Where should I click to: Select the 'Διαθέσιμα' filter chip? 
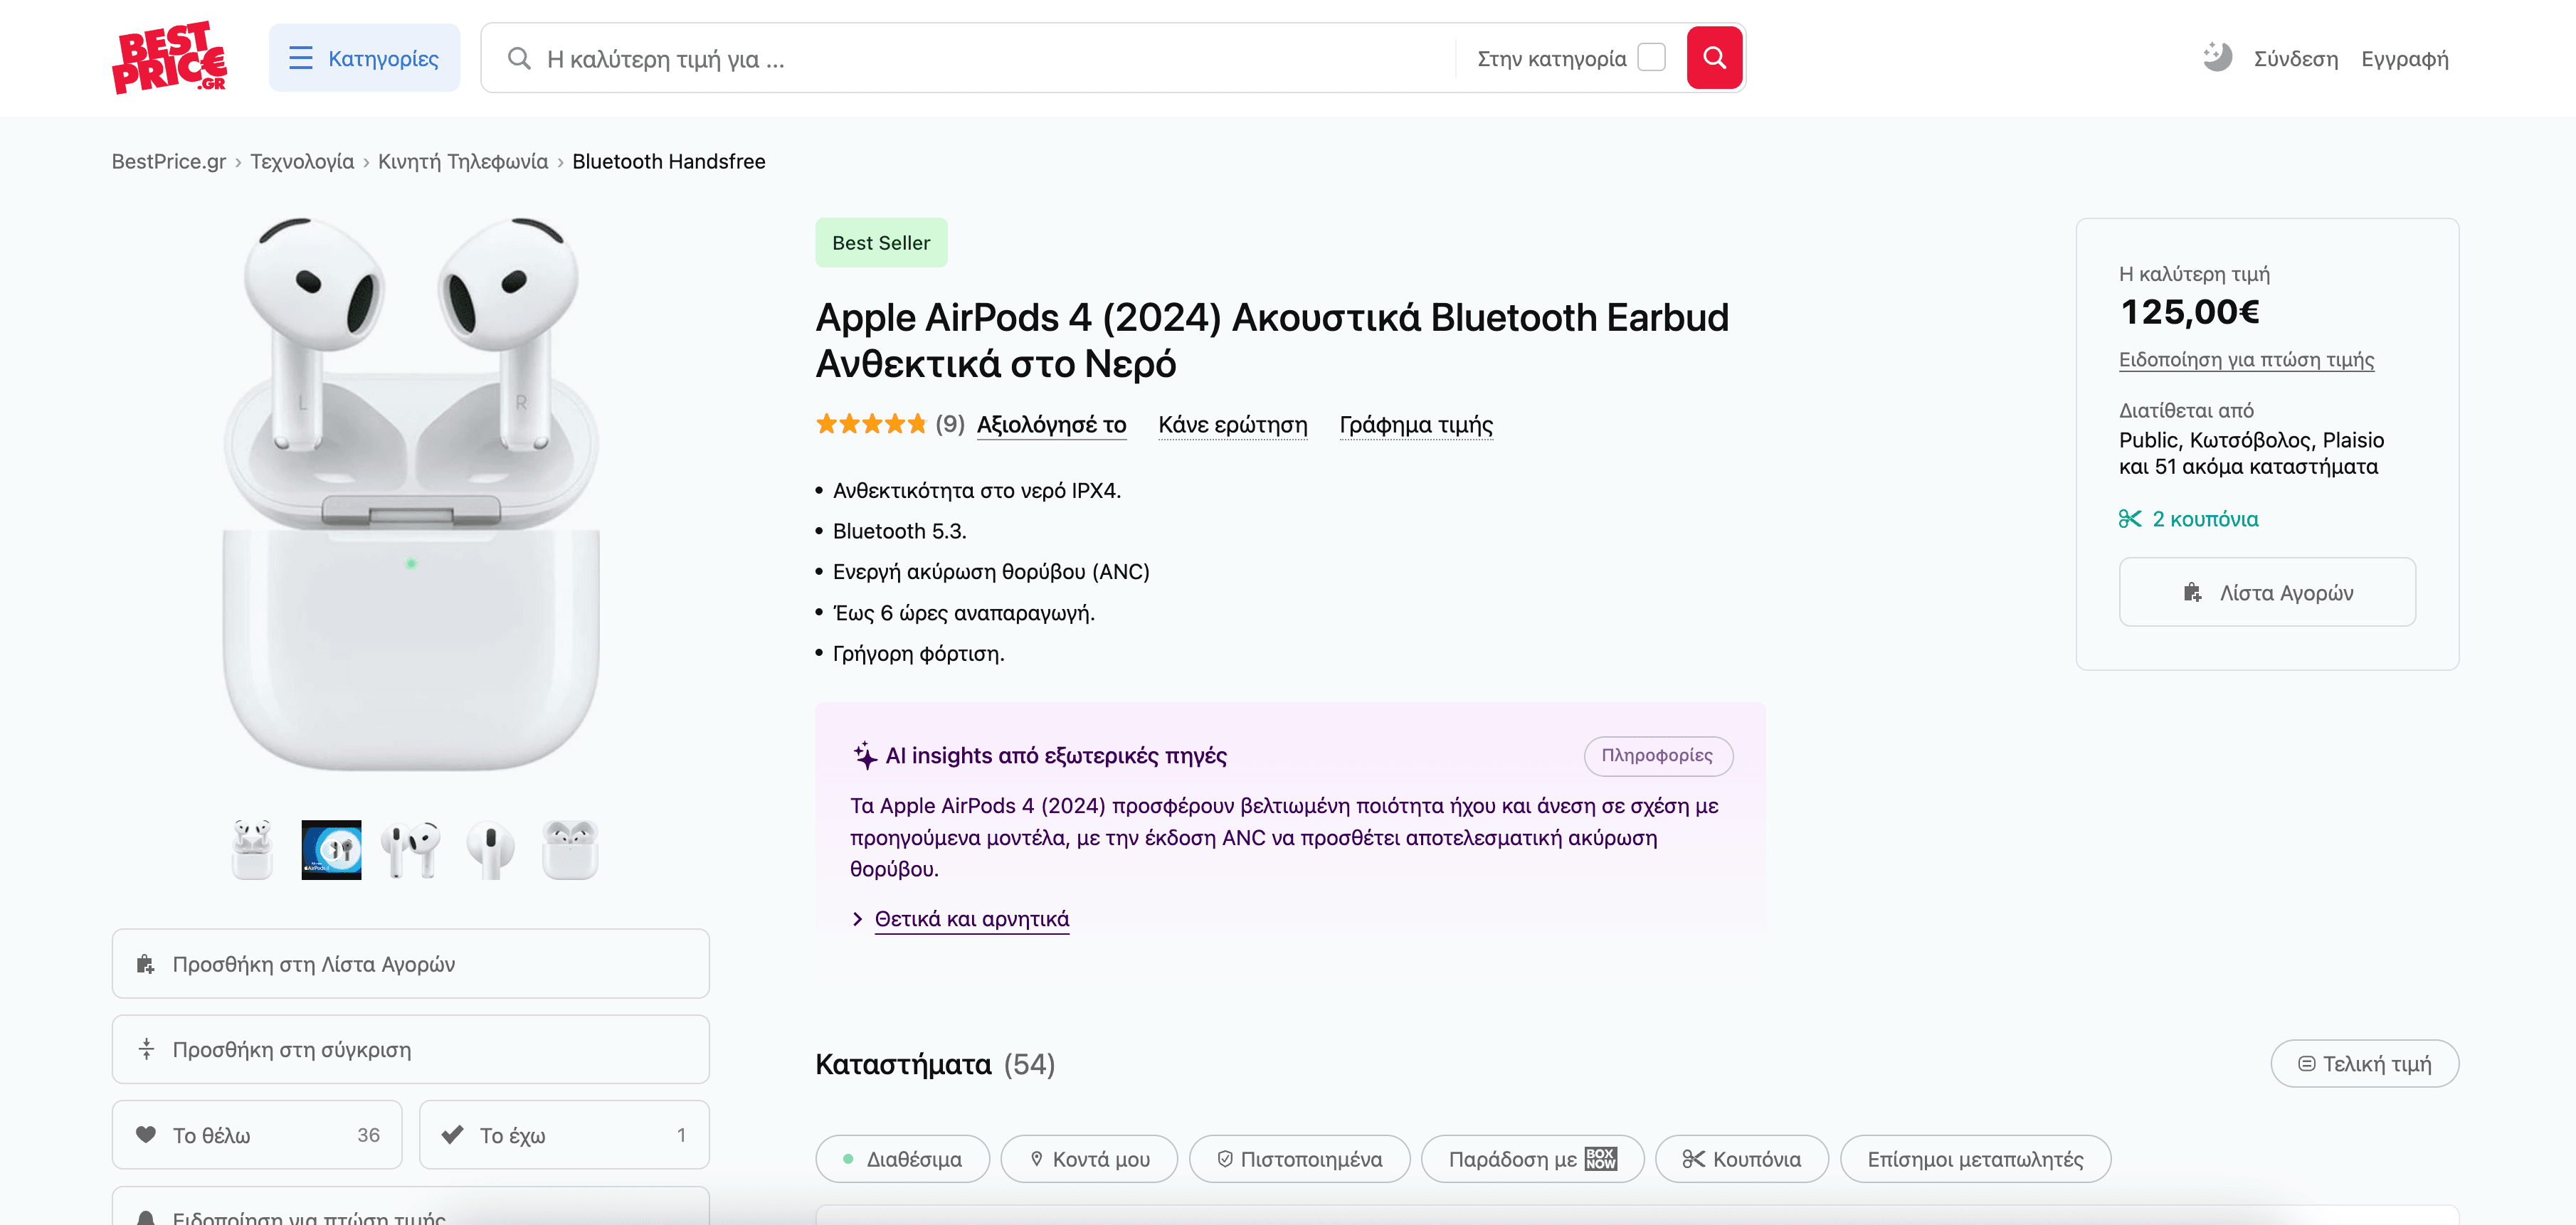click(902, 1159)
